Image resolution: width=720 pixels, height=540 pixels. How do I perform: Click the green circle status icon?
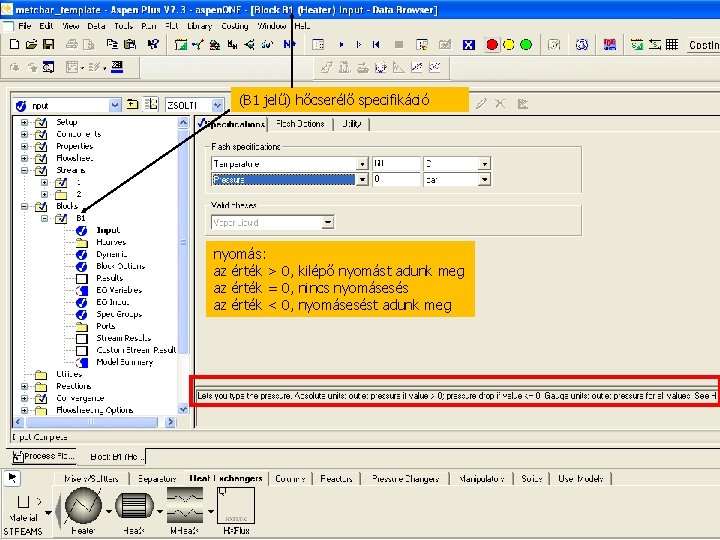click(x=526, y=45)
